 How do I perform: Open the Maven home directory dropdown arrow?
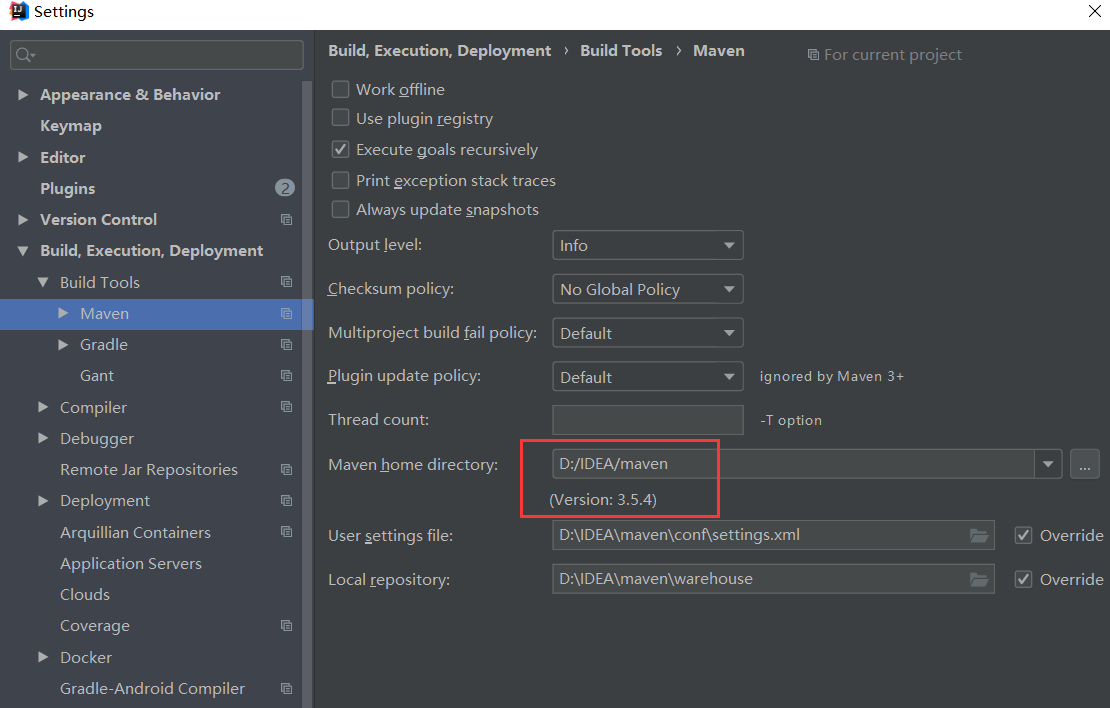click(1048, 464)
